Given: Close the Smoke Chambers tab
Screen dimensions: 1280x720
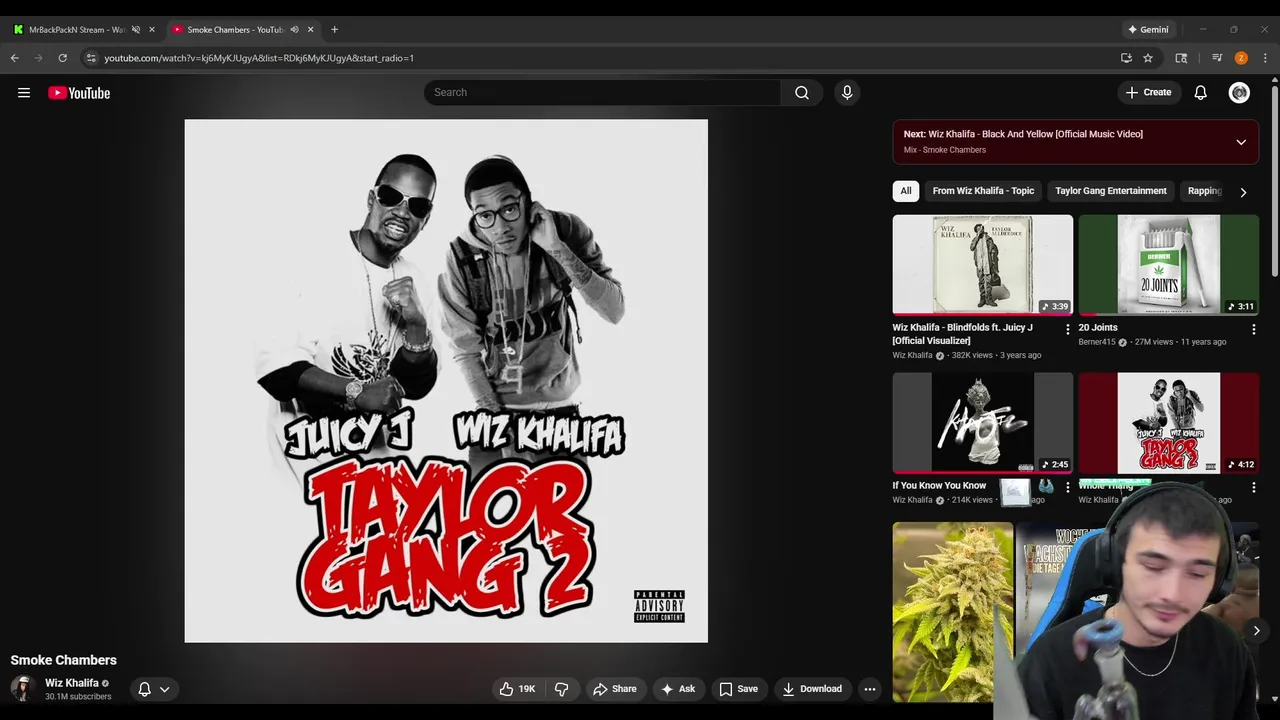Looking at the screenshot, I should point(310,29).
